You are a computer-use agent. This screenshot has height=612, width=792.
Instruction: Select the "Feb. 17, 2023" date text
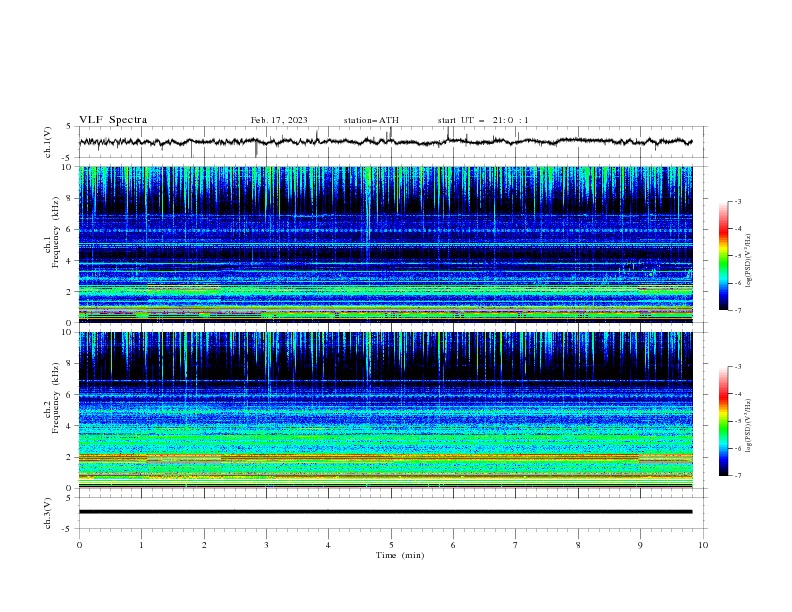click(x=279, y=120)
